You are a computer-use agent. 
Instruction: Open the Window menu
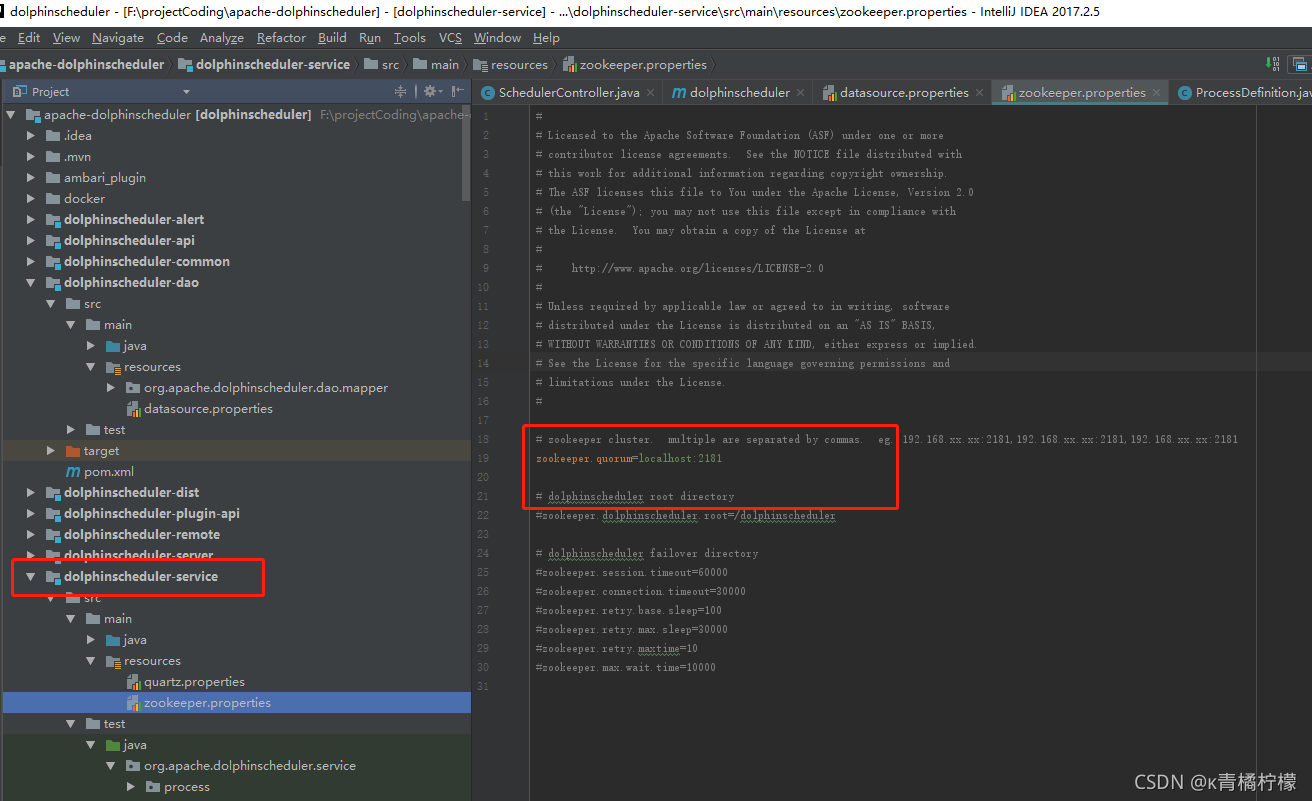click(x=497, y=38)
